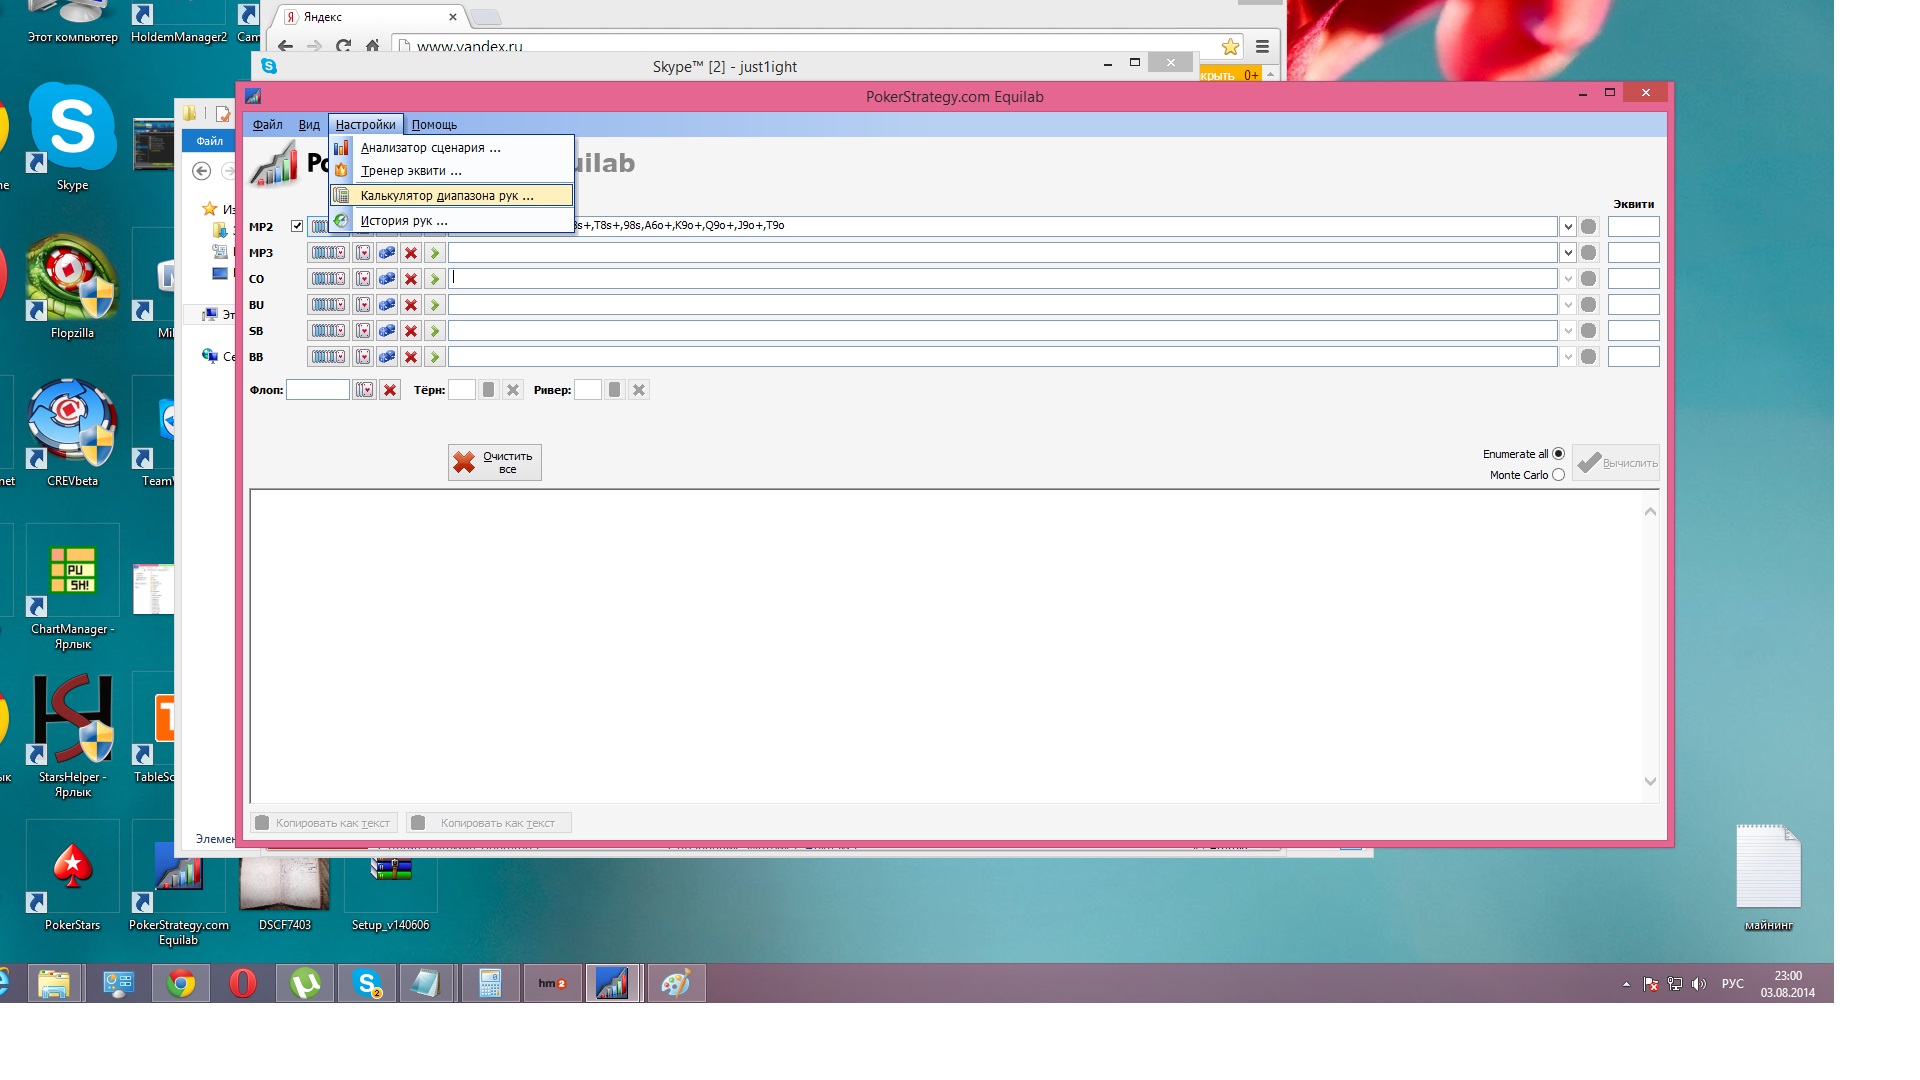Open Equilab from the Windows taskbar

(612, 984)
